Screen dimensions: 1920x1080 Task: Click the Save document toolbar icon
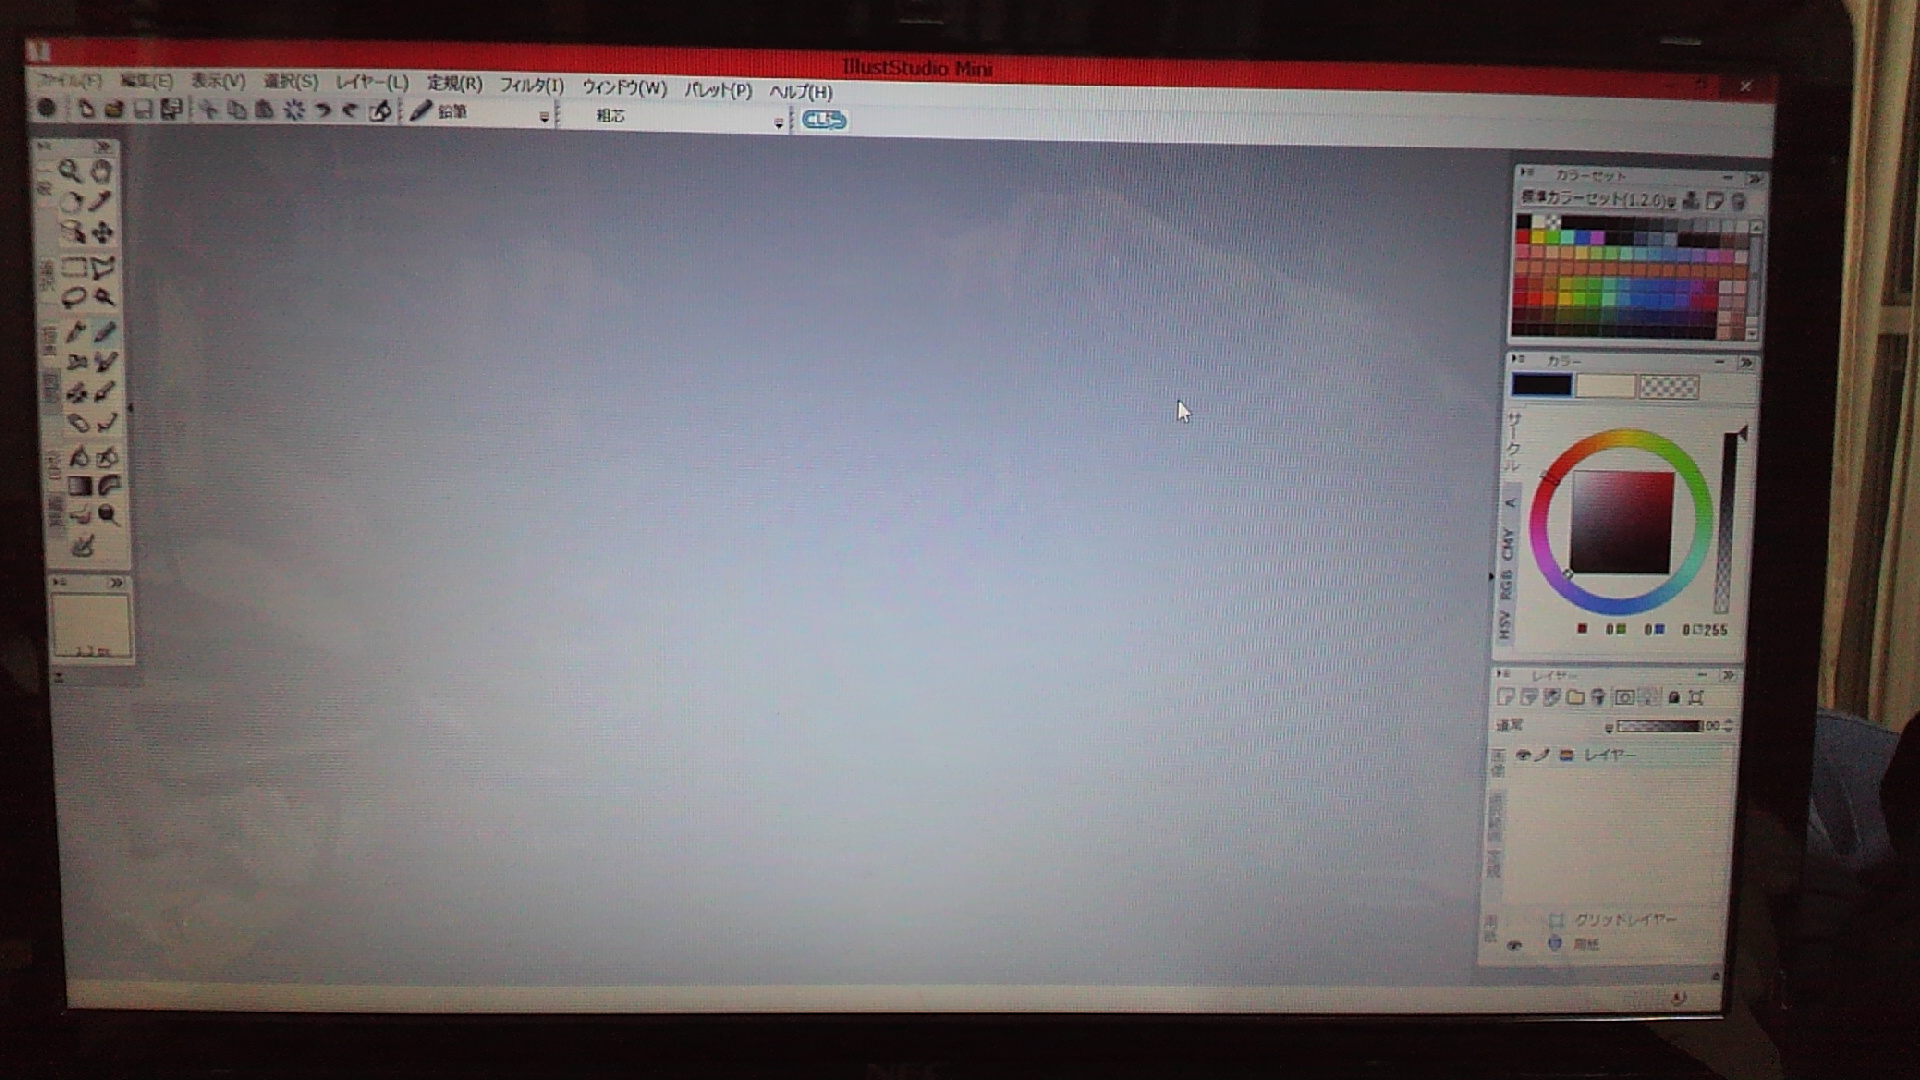click(143, 110)
